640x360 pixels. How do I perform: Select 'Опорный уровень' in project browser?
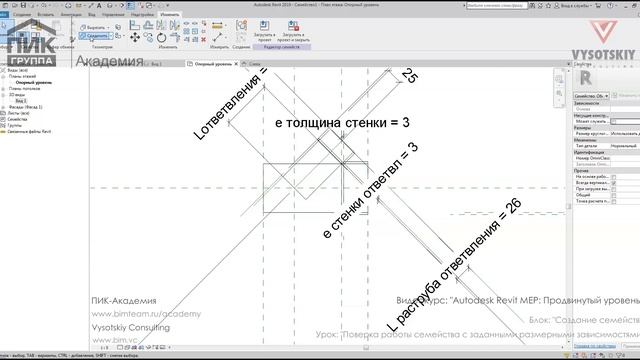tap(33, 82)
